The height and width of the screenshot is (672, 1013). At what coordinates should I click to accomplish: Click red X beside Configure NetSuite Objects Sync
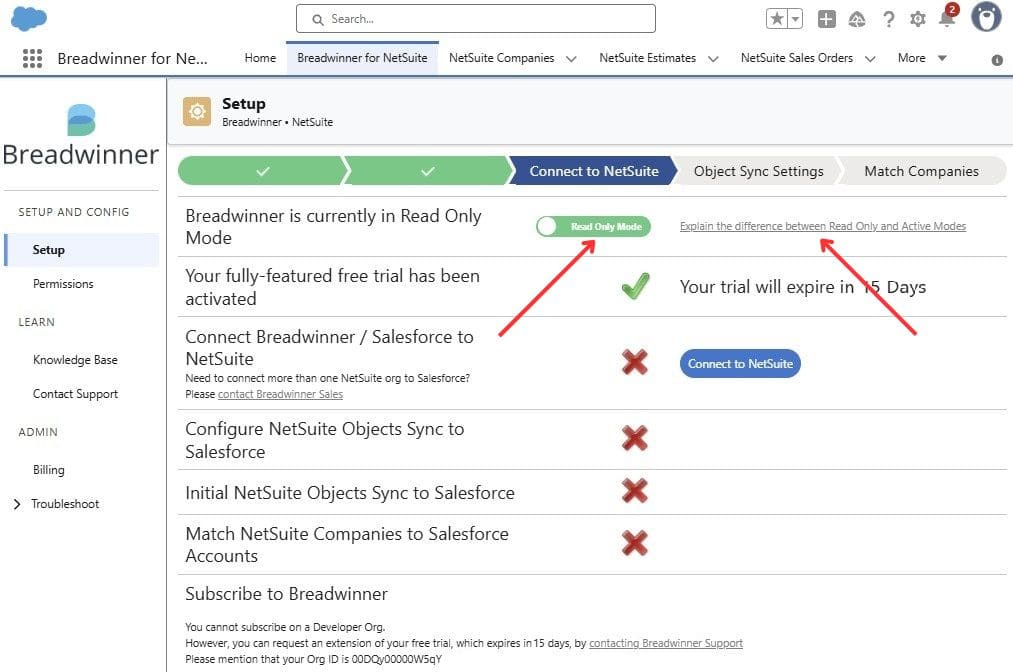[x=634, y=438]
